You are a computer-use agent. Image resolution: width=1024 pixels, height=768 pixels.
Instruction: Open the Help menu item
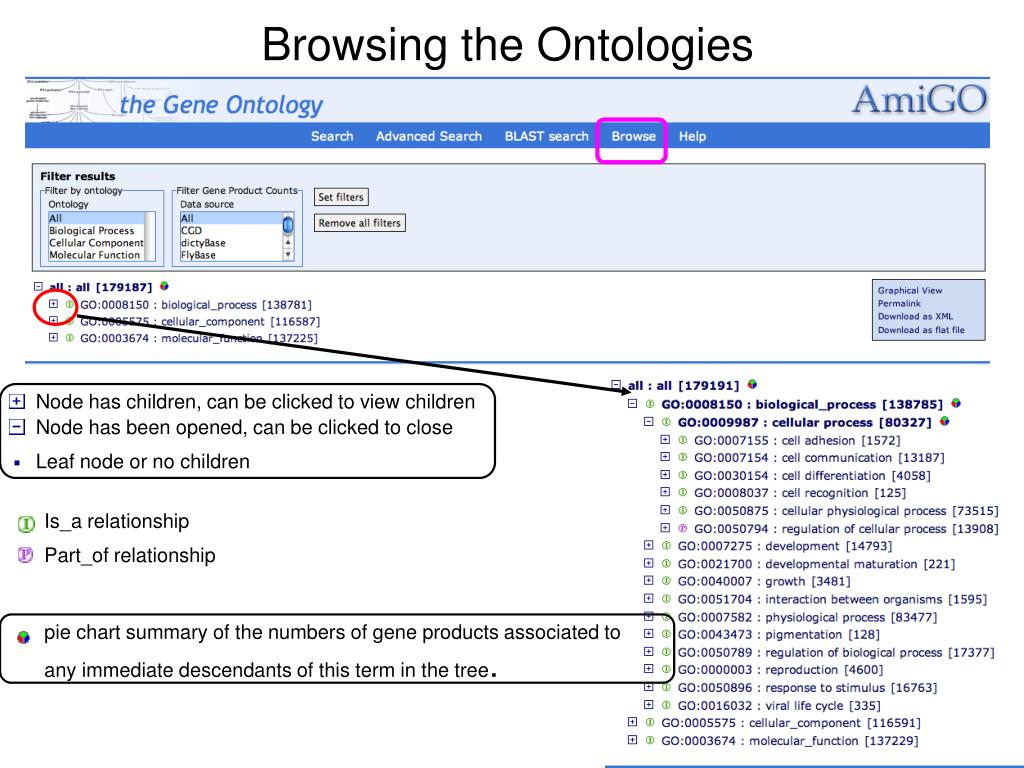[x=692, y=136]
